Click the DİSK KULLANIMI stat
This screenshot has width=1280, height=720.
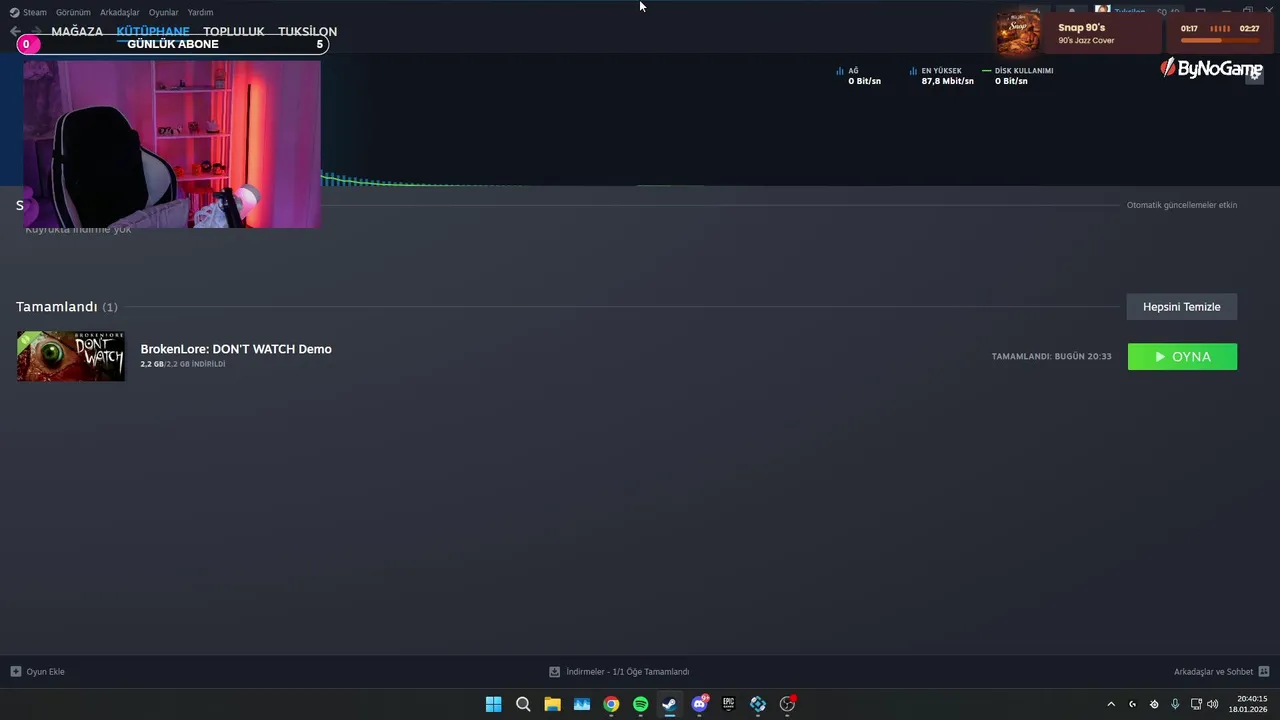(x=1018, y=76)
